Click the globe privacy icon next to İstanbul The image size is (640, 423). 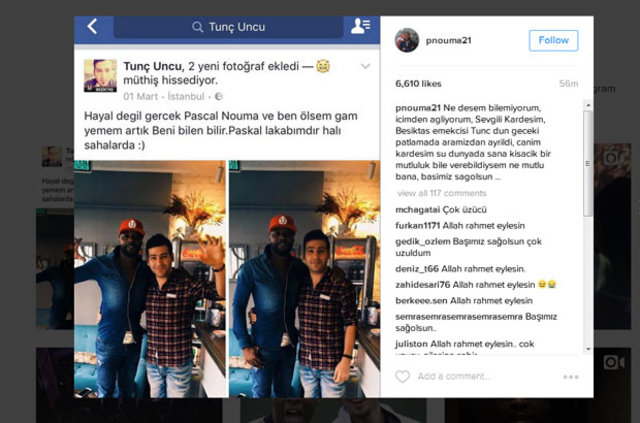pyautogui.click(x=219, y=97)
